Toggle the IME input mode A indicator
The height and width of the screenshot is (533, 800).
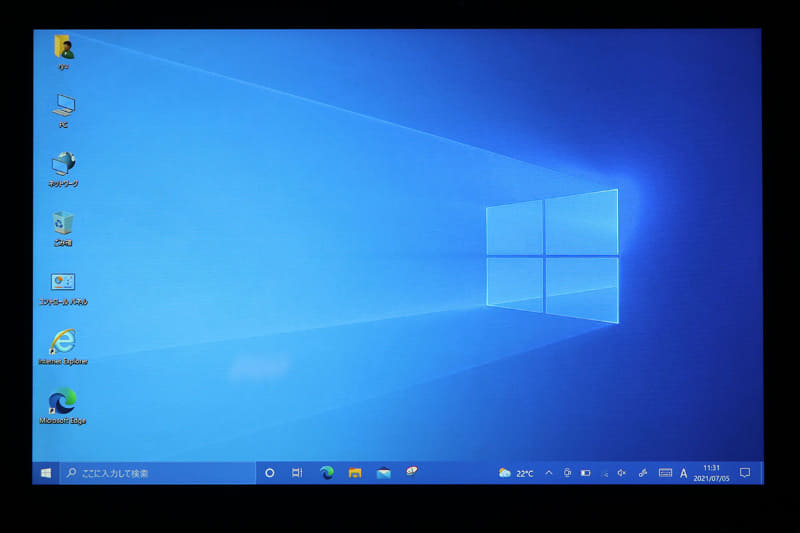point(684,473)
